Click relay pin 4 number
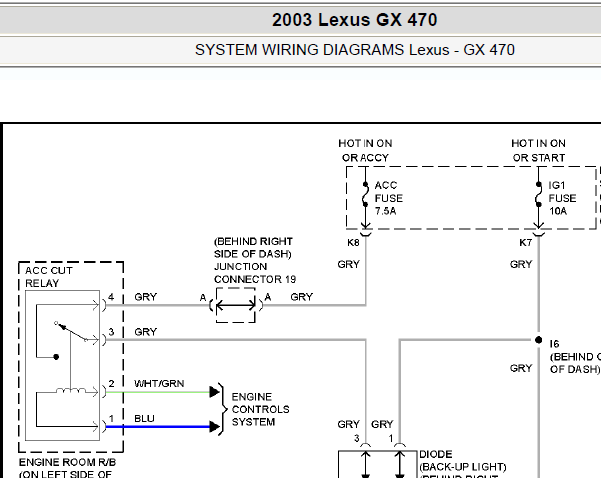The width and height of the screenshot is (601, 478). point(111,297)
